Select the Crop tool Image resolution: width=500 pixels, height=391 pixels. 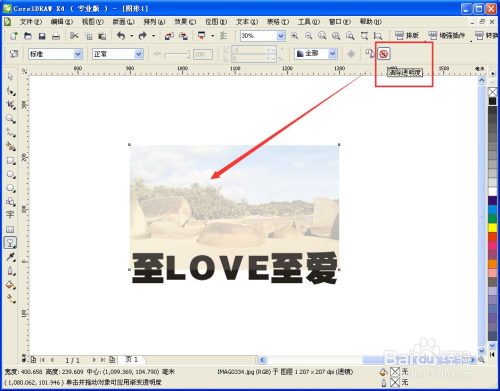pyautogui.click(x=10, y=105)
